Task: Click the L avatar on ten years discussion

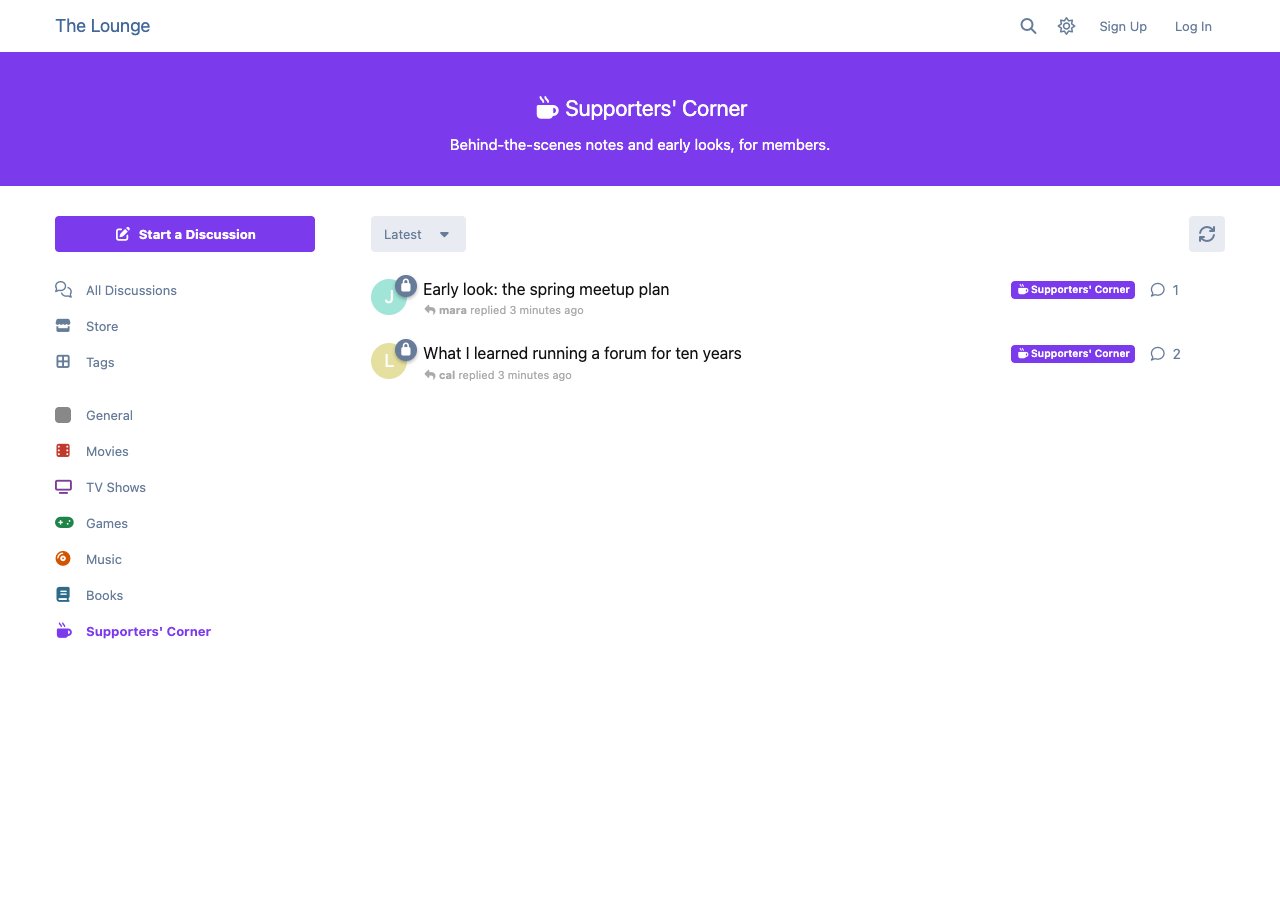Action: [x=389, y=361]
